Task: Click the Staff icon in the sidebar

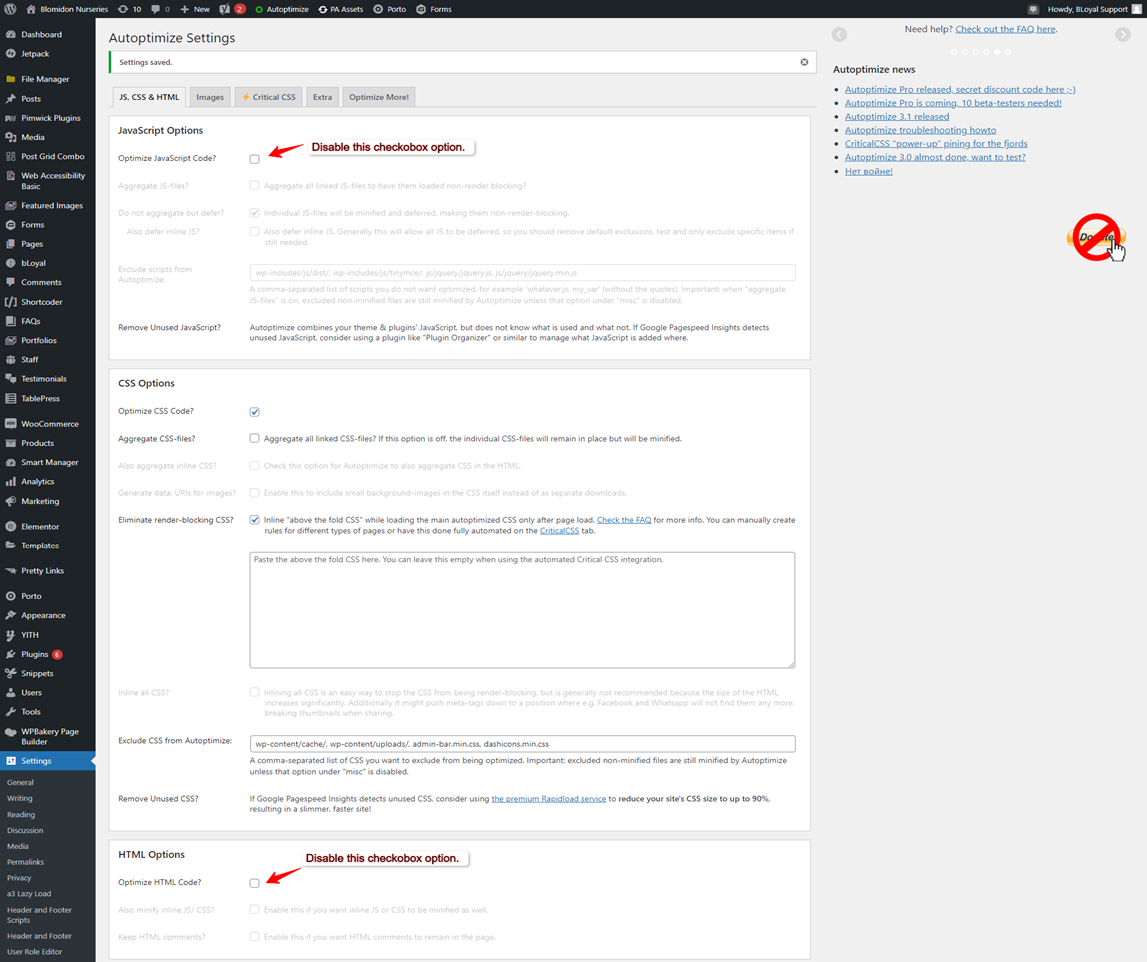Action: tap(10, 359)
